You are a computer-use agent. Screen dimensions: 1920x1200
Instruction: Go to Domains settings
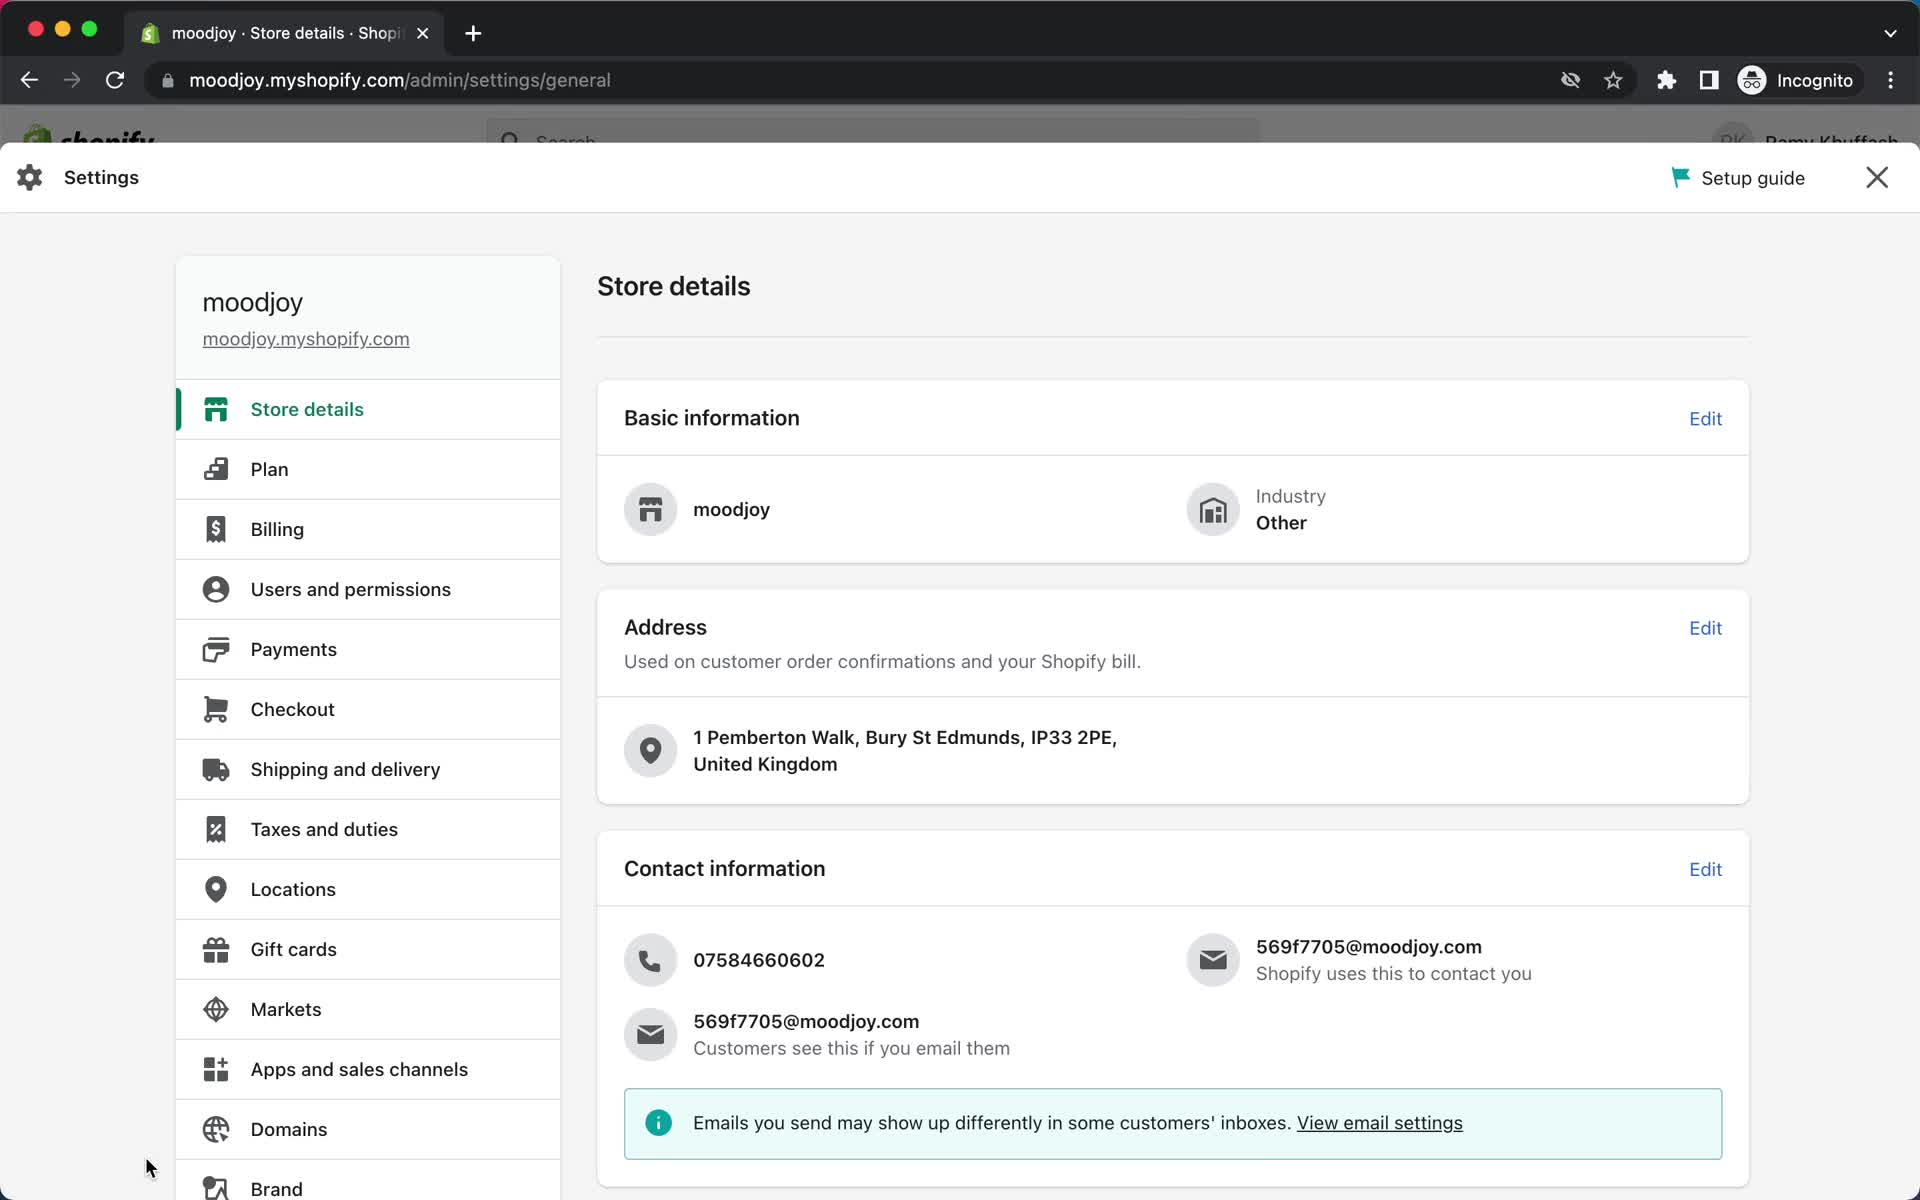pyautogui.click(x=368, y=1129)
